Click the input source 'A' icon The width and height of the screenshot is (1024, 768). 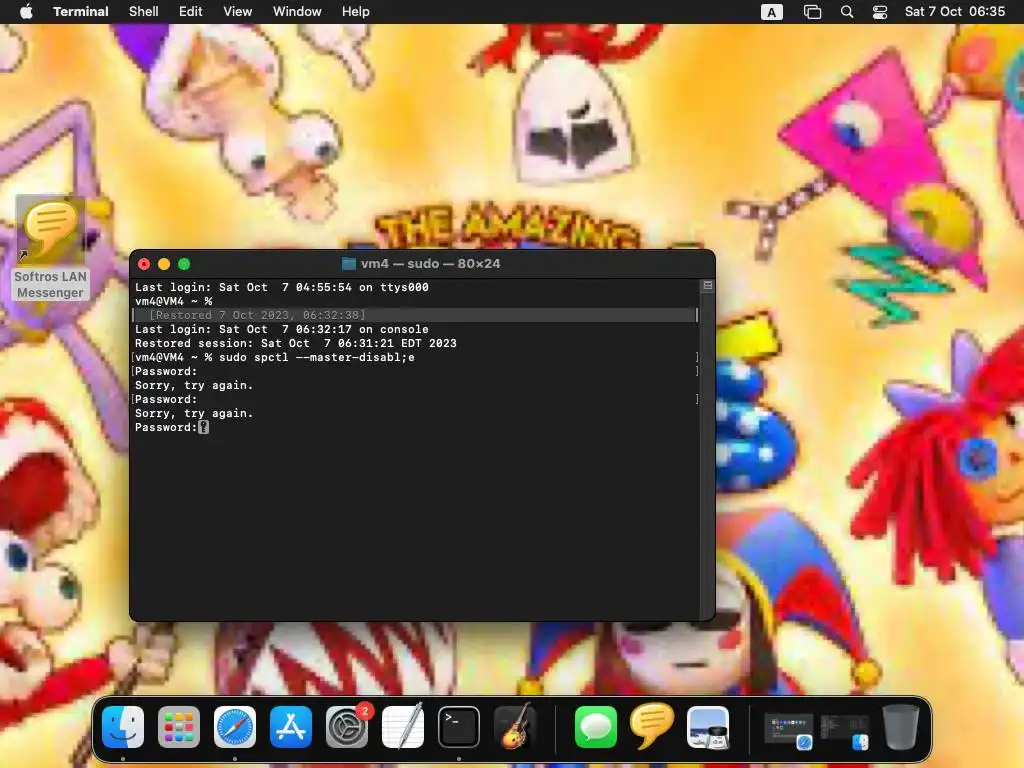coord(771,12)
